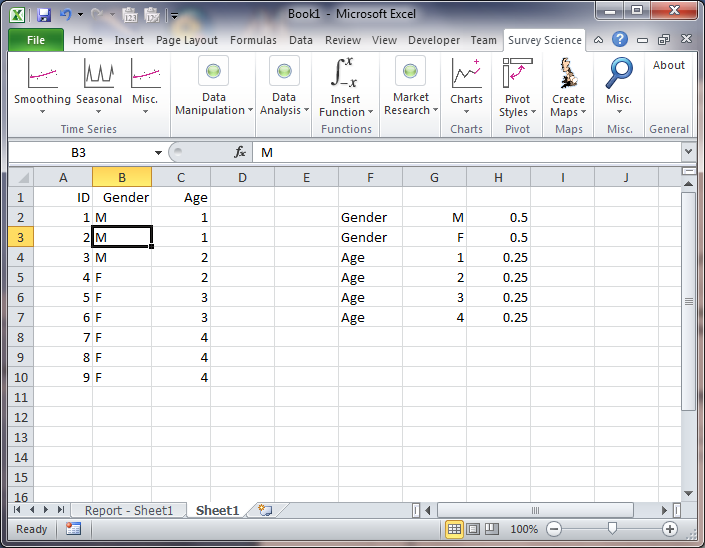The height and width of the screenshot is (548, 705).
Task: Open the Market Research dropdown arrow
Action: click(x=435, y=110)
